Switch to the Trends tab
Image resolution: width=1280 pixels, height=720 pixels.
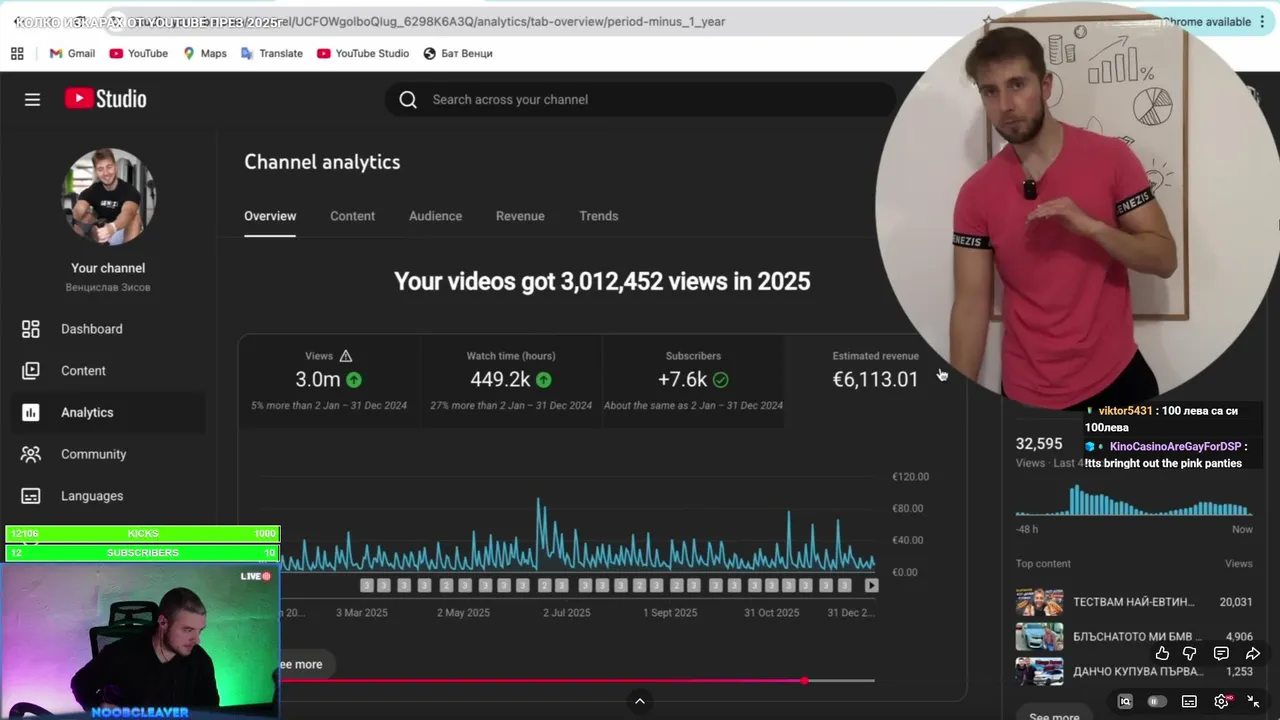pyautogui.click(x=599, y=216)
